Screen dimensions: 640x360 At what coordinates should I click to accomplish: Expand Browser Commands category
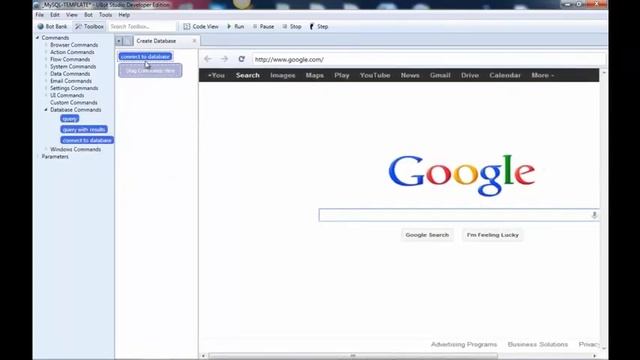click(x=46, y=45)
